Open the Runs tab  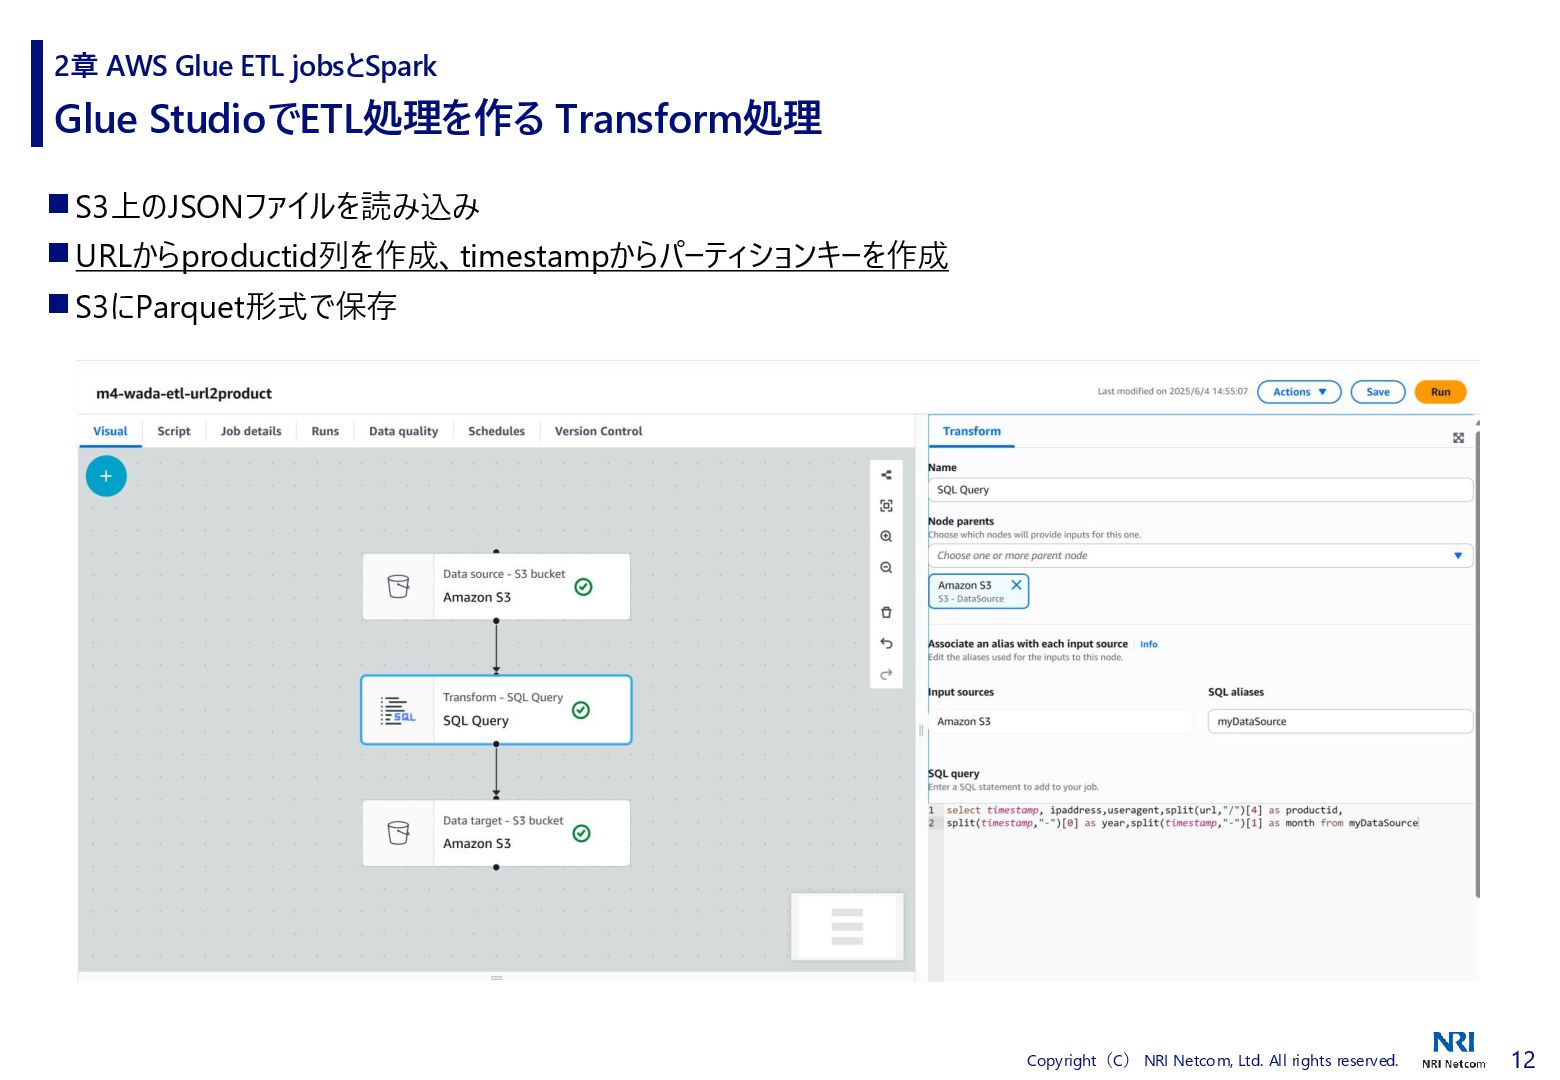(325, 431)
